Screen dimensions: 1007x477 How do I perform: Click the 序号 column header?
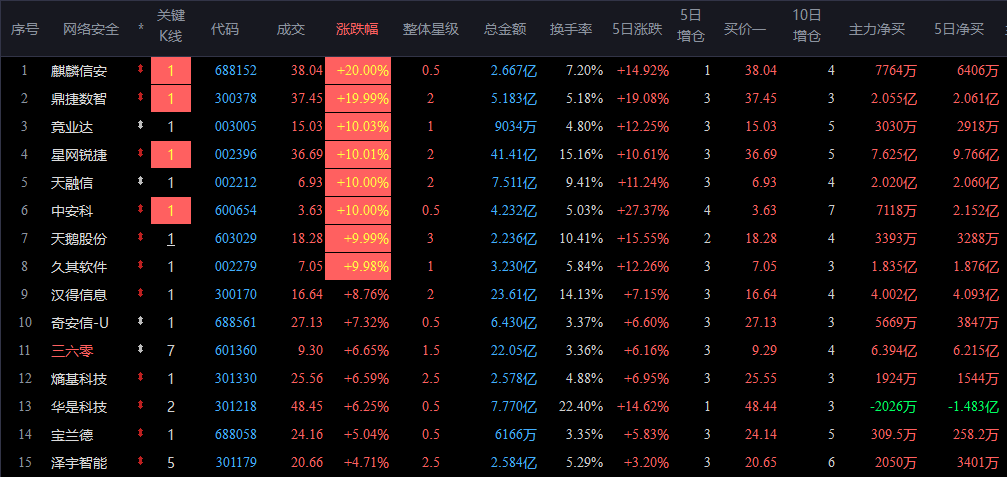(x=24, y=30)
